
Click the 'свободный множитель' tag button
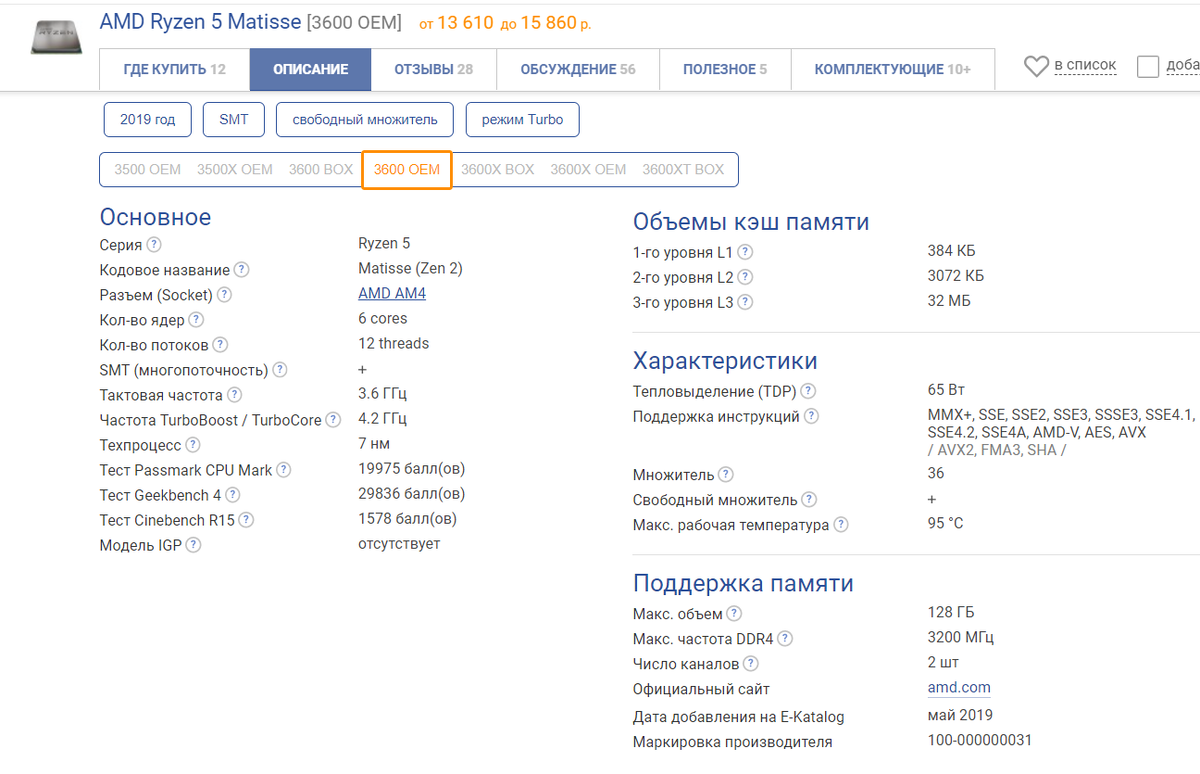pyautogui.click(x=365, y=120)
